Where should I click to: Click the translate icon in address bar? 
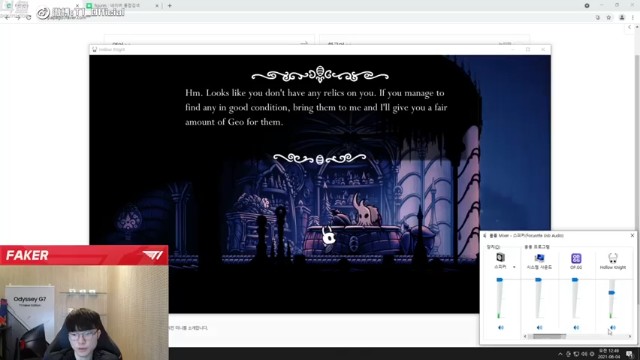click(598, 18)
